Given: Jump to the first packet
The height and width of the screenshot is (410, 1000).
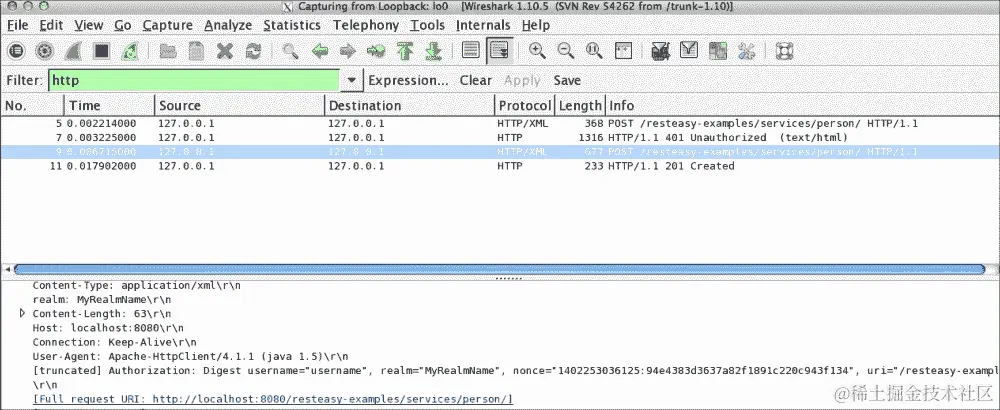Looking at the screenshot, I should coord(405,50).
